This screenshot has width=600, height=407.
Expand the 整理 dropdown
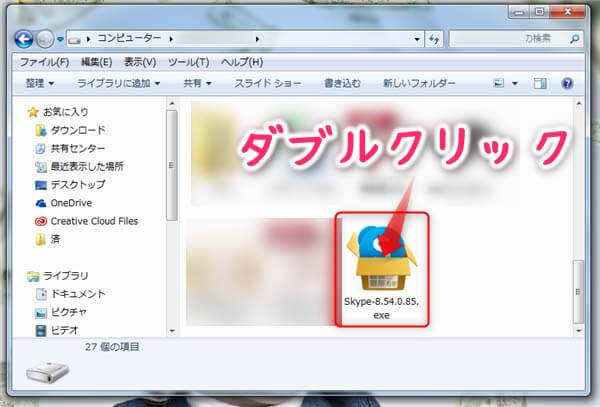(x=39, y=83)
